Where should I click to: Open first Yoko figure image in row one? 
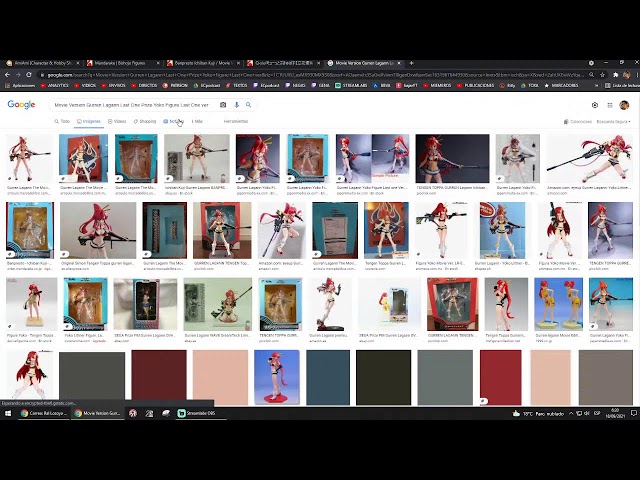click(x=29, y=158)
